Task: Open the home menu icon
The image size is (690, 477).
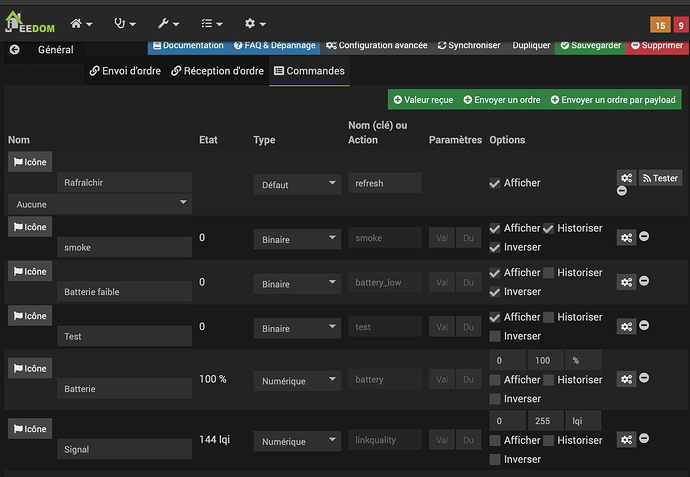Action: (81, 23)
